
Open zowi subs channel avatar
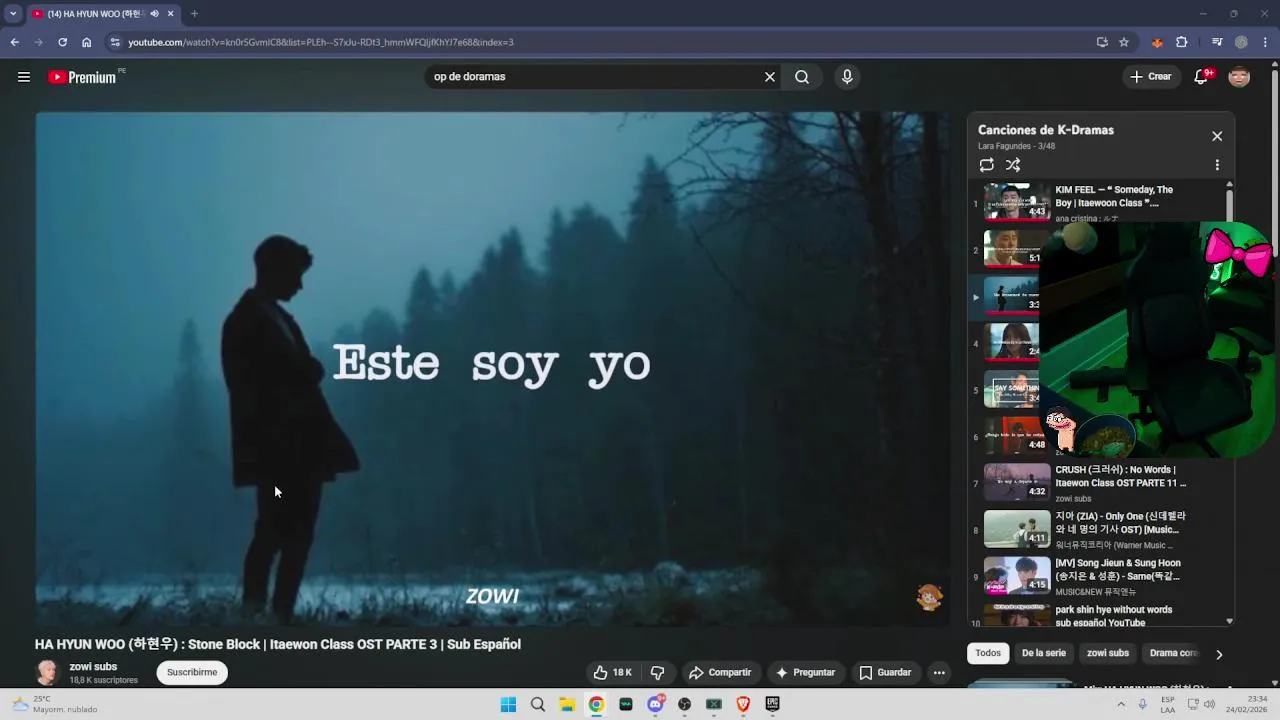(47, 673)
